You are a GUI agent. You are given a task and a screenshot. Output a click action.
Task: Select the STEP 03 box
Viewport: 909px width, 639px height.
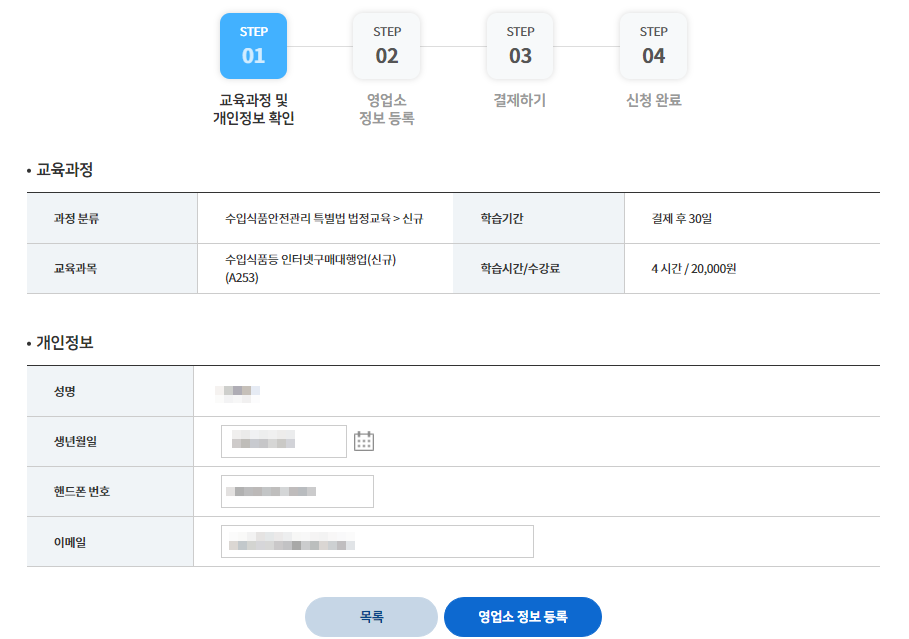520,46
